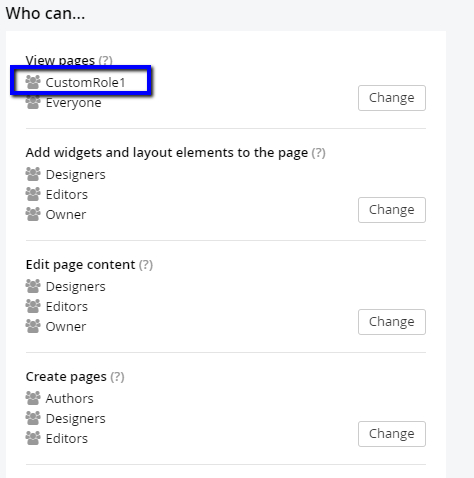
Task: Click Owner icon under Edit page content
Action: pos(33,326)
